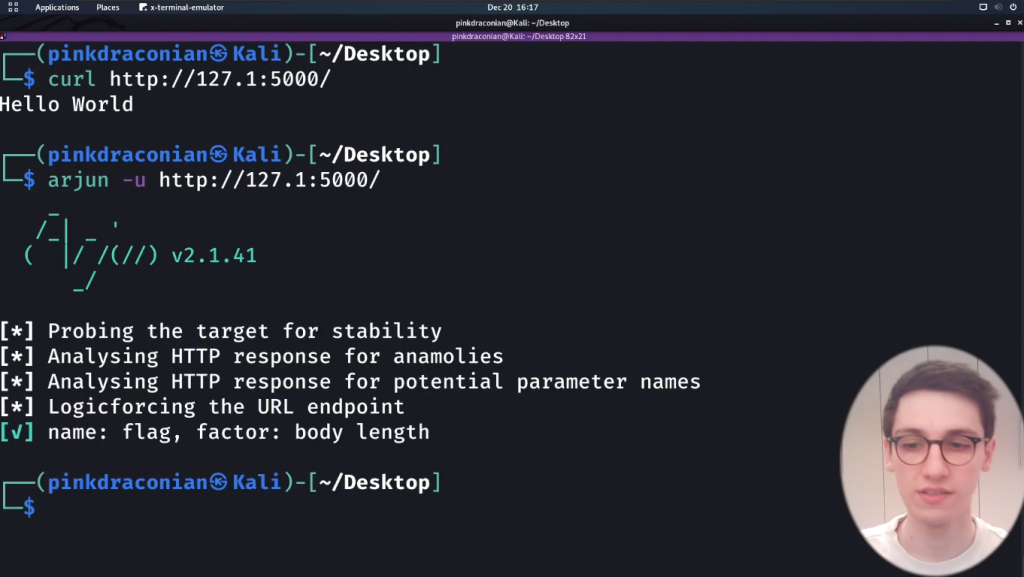Click the terminal icon beside x-terminal-emulator
Viewport: 1024px width, 577px height.
click(x=143, y=7)
